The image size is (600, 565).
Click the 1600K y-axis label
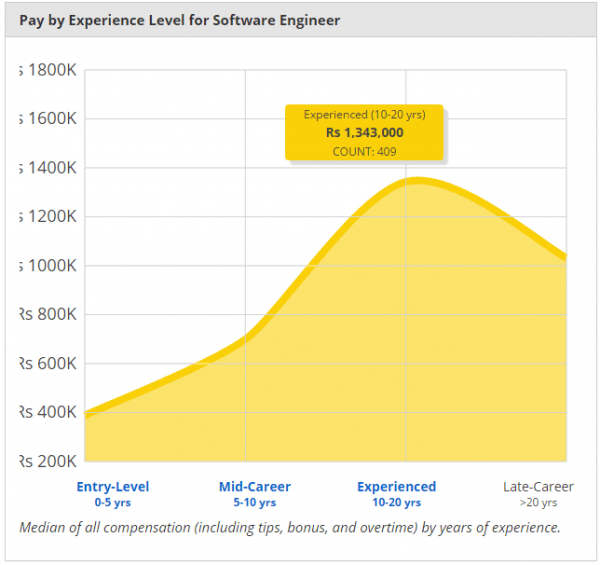coord(48,119)
